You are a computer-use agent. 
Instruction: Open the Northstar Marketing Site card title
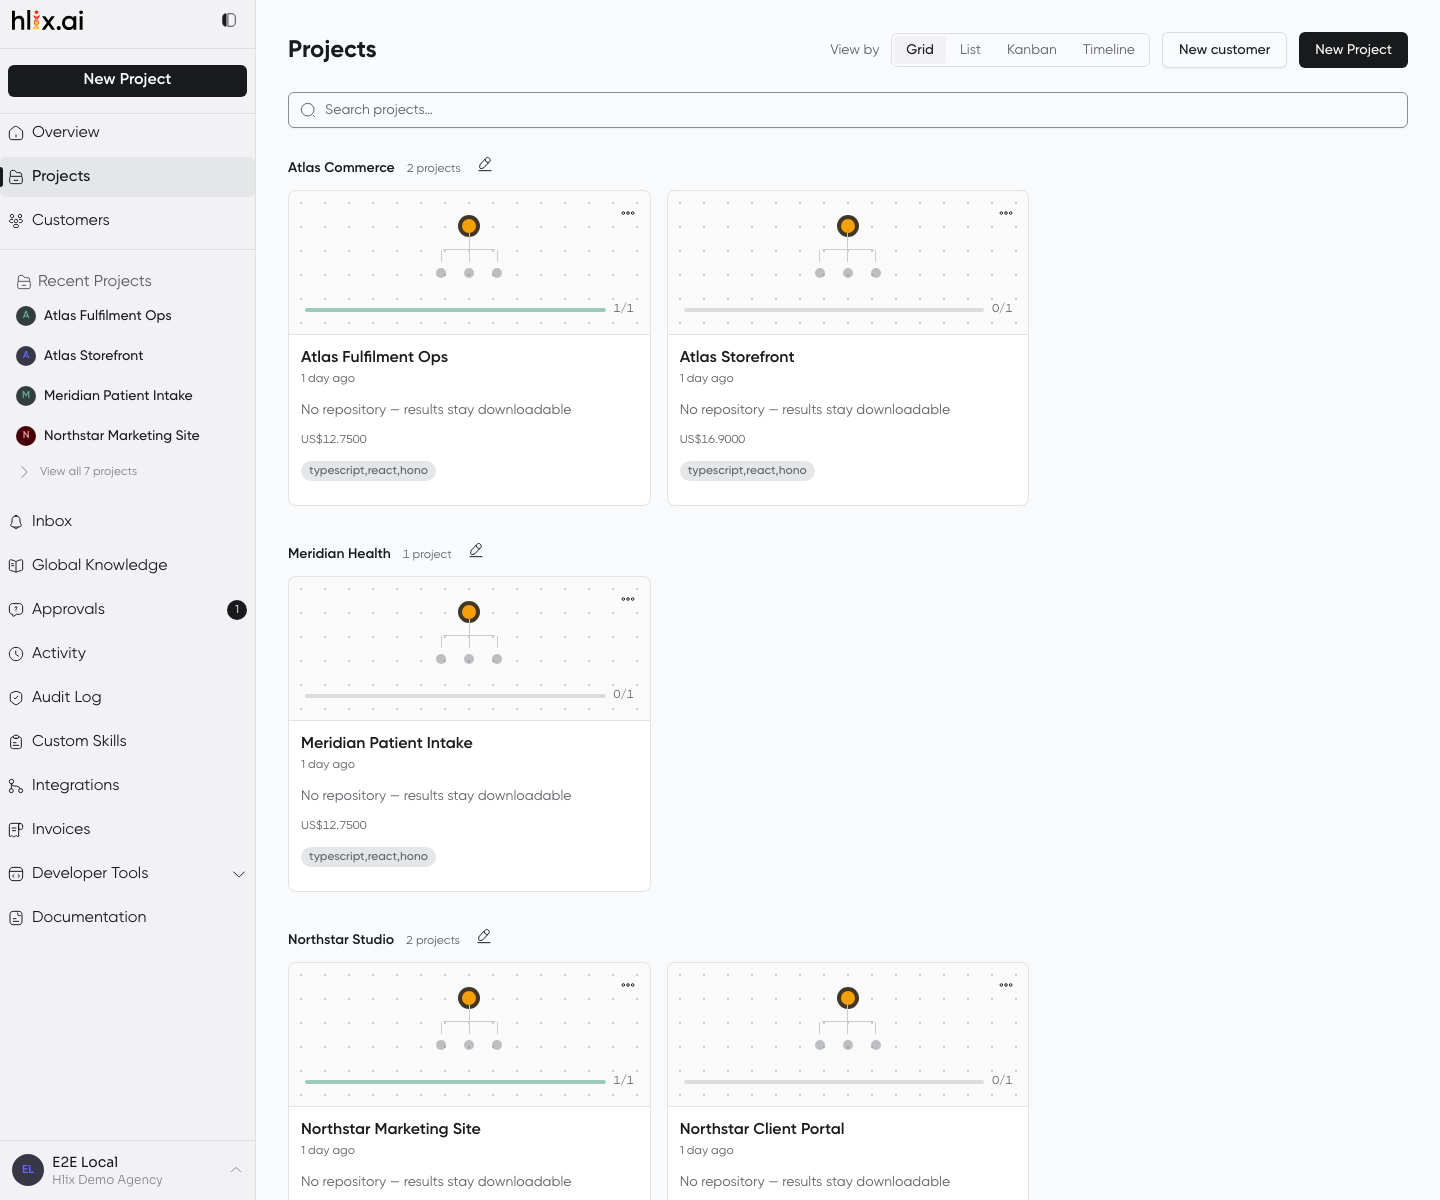point(391,1129)
